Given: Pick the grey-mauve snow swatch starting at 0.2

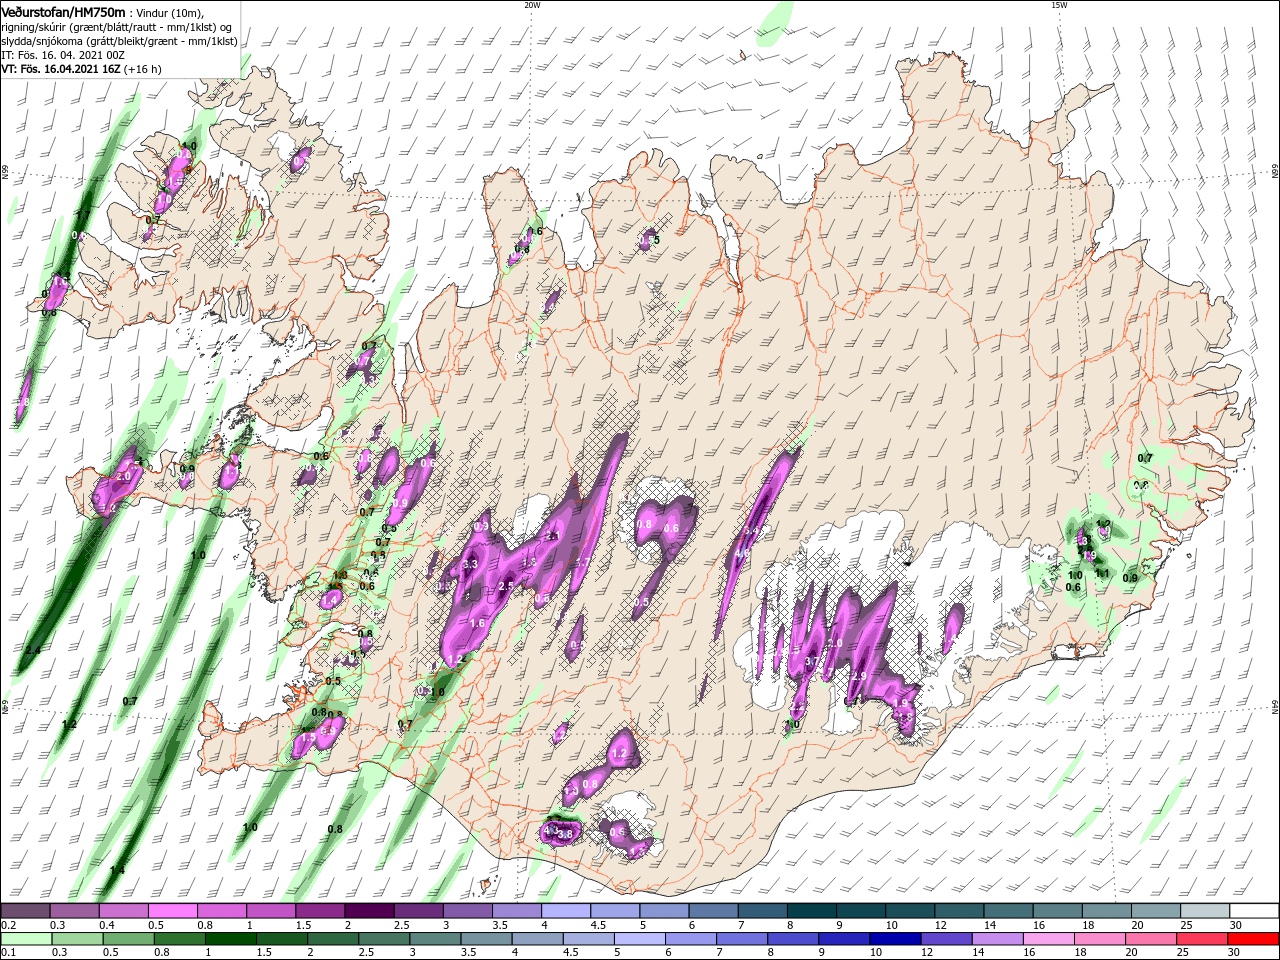Looking at the screenshot, I should point(25,911).
